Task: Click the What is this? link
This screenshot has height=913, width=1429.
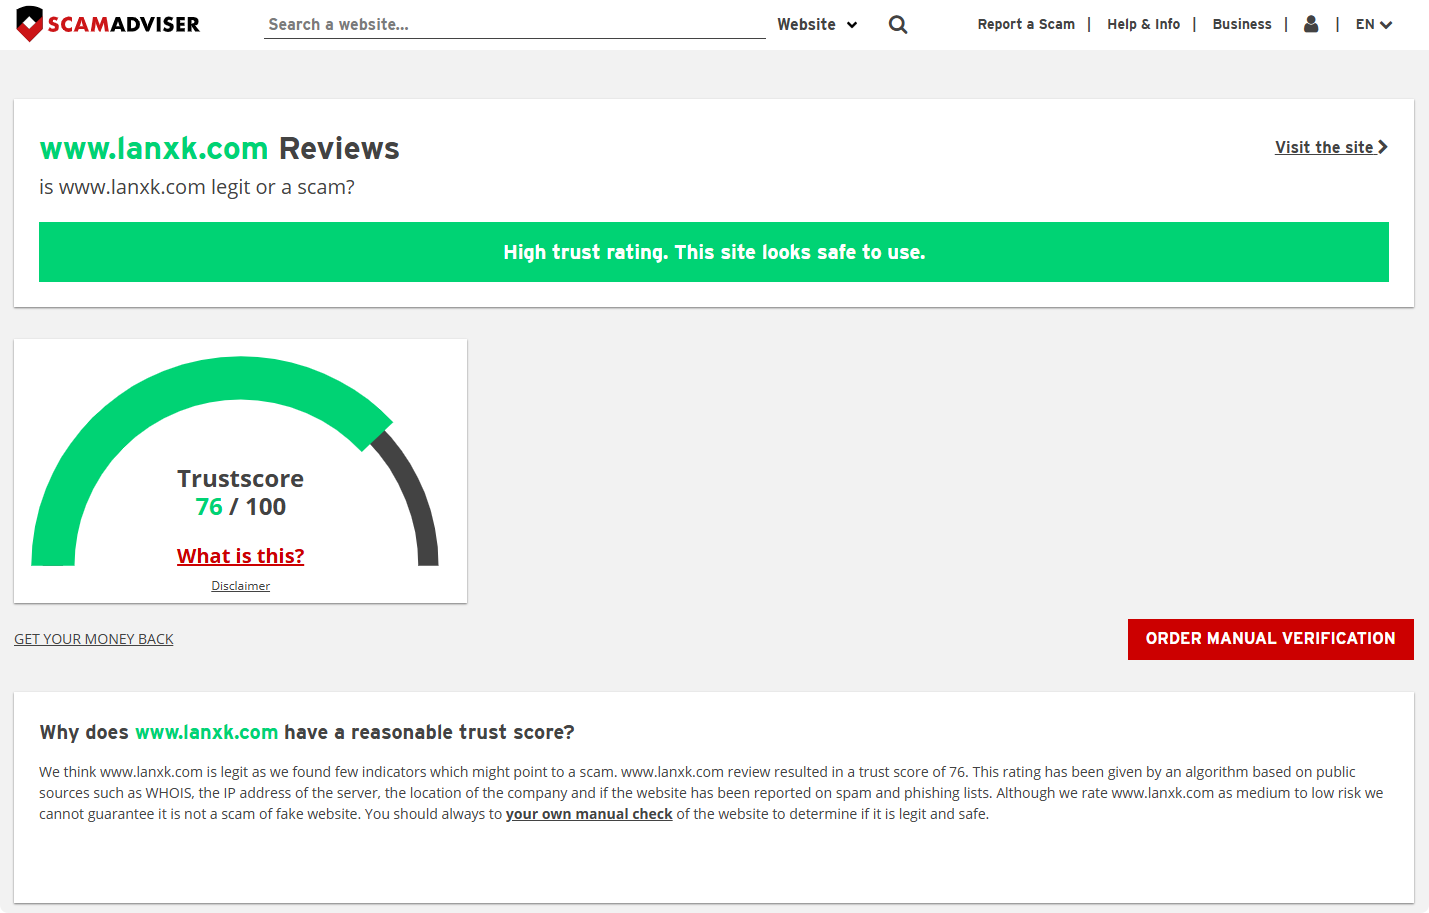Action: [x=241, y=556]
